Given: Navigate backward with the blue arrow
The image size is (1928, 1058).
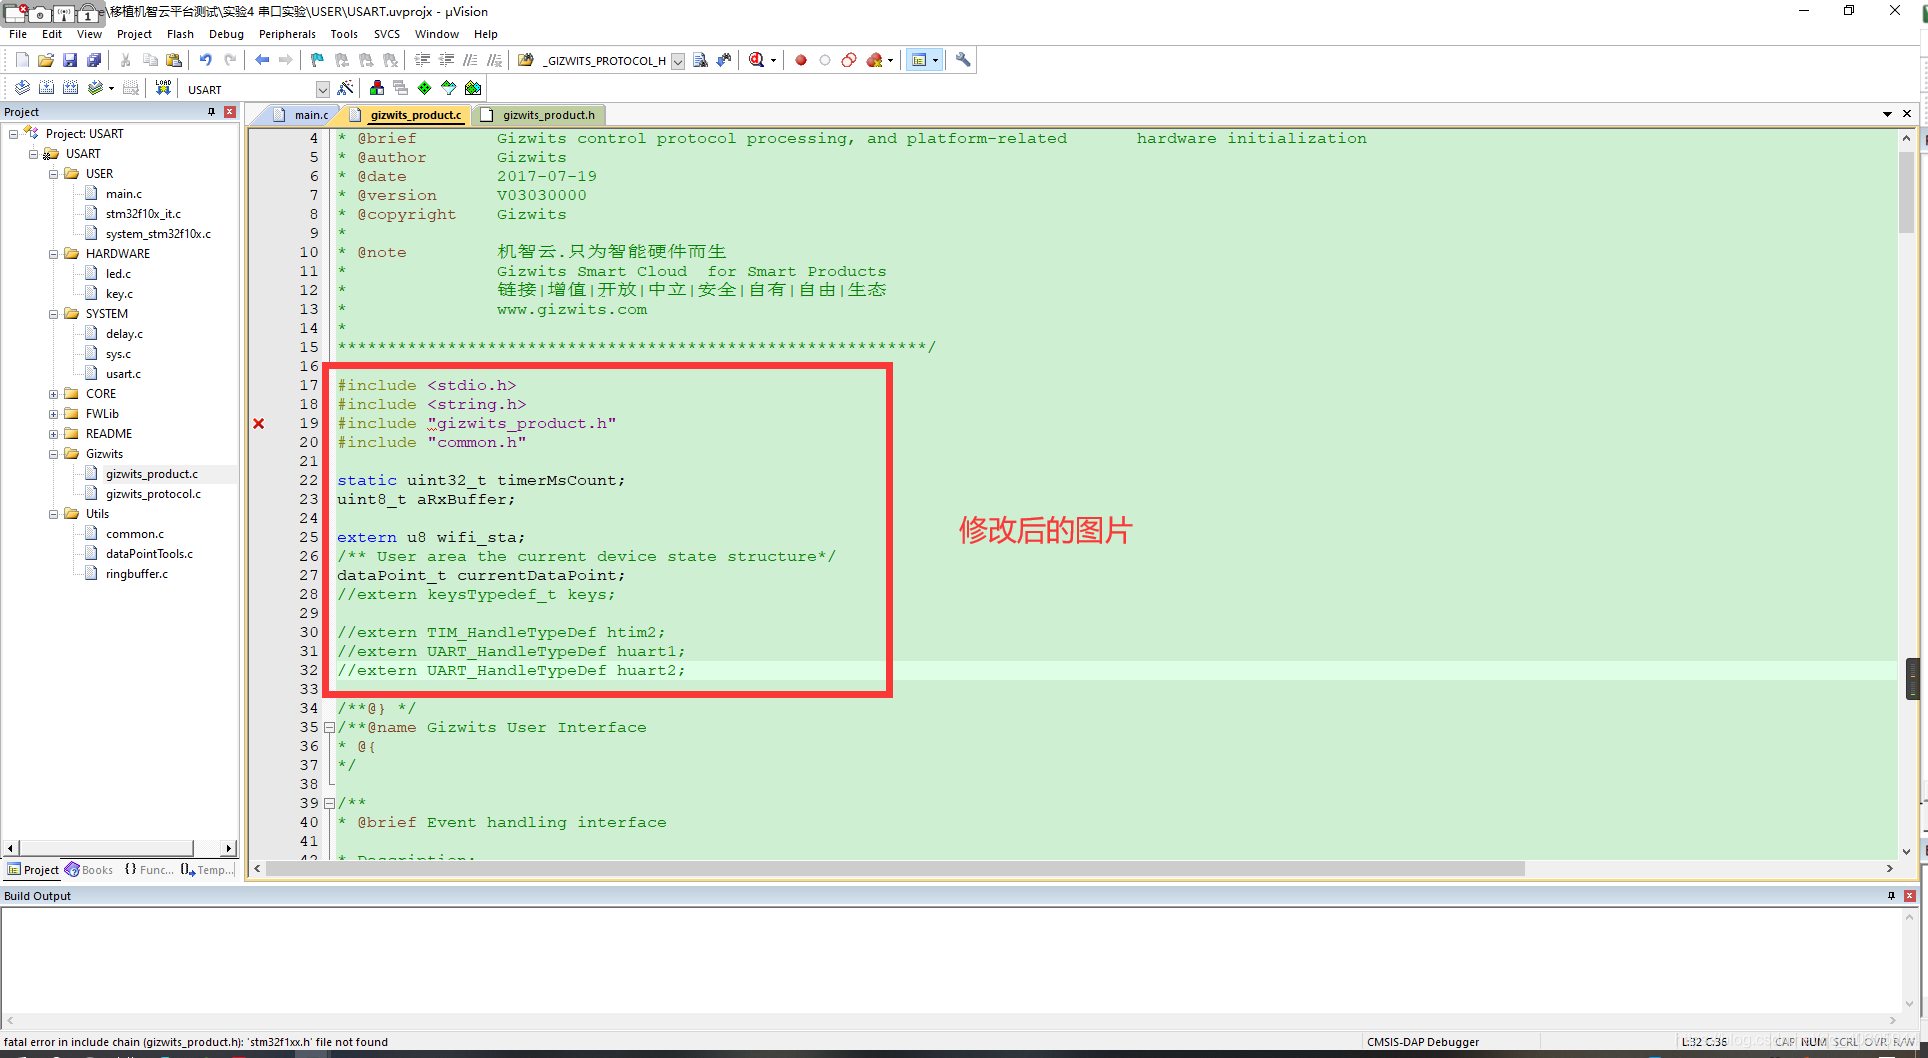Looking at the screenshot, I should [262, 60].
